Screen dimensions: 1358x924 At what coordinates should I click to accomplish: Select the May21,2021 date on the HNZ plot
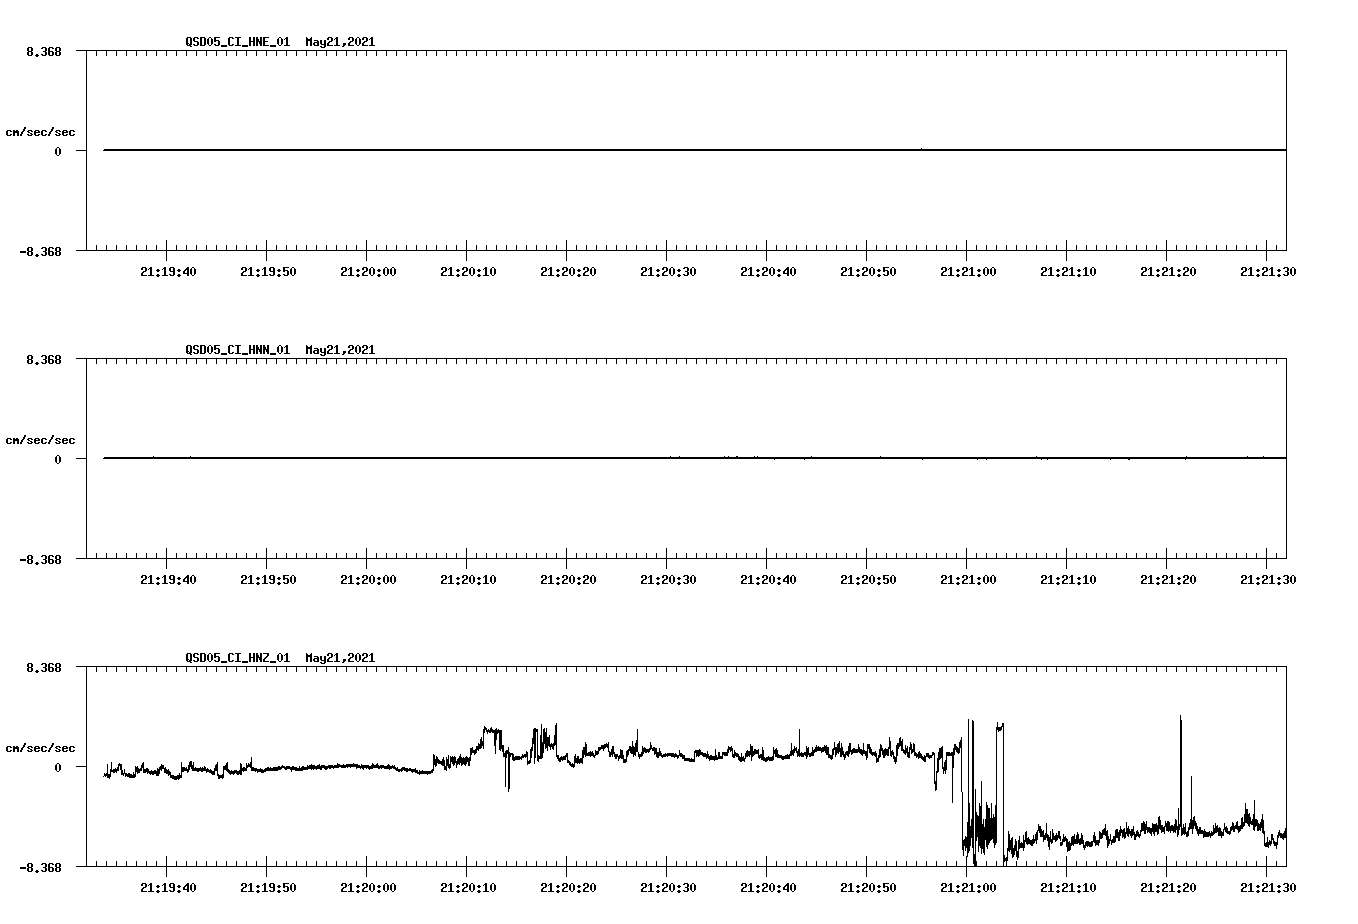(x=339, y=658)
